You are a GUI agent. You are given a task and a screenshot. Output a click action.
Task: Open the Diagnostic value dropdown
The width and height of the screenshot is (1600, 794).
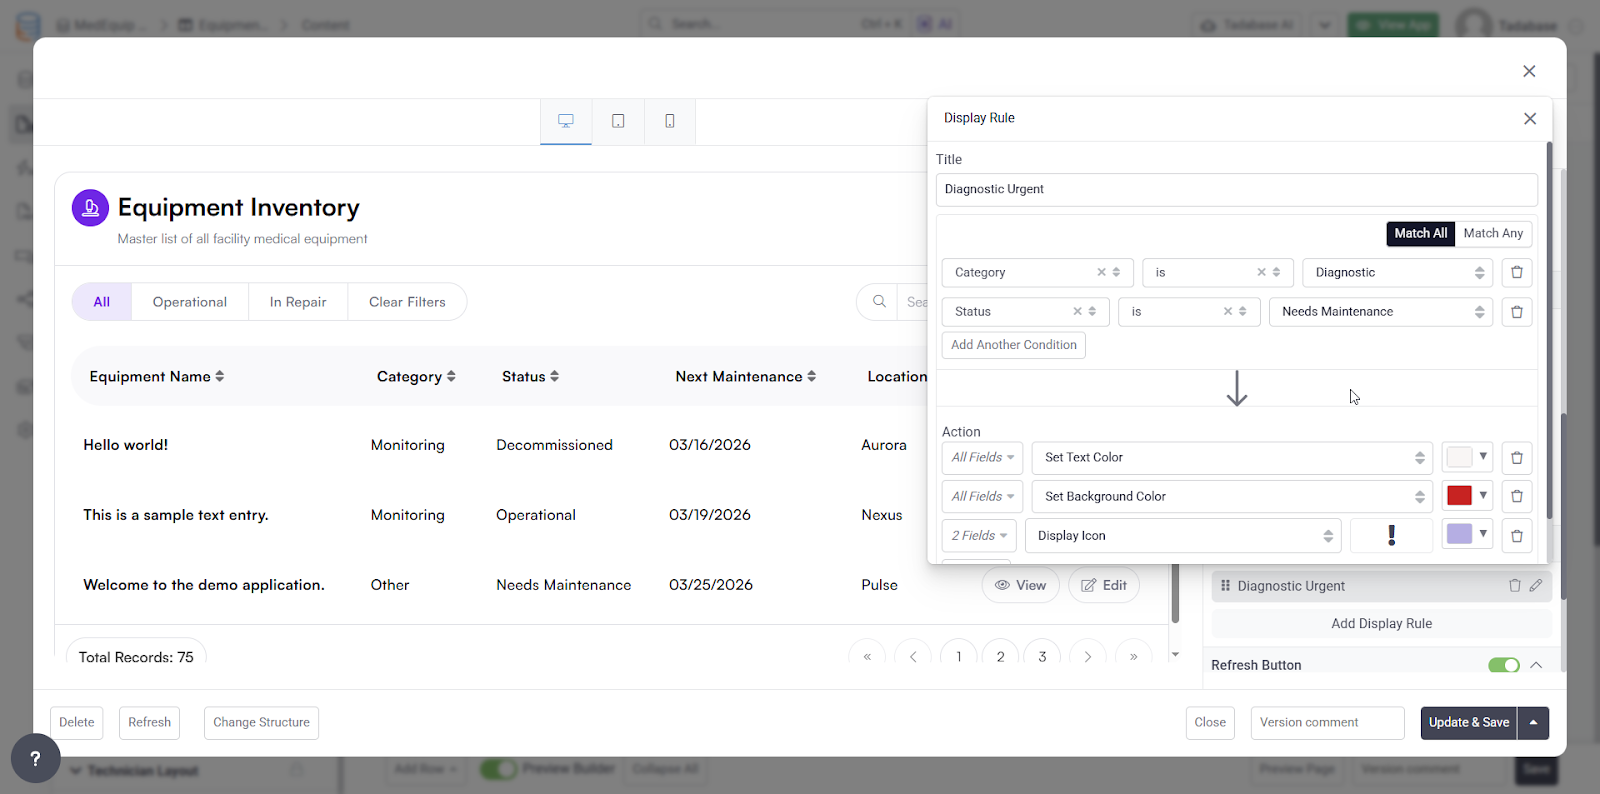1396,272
